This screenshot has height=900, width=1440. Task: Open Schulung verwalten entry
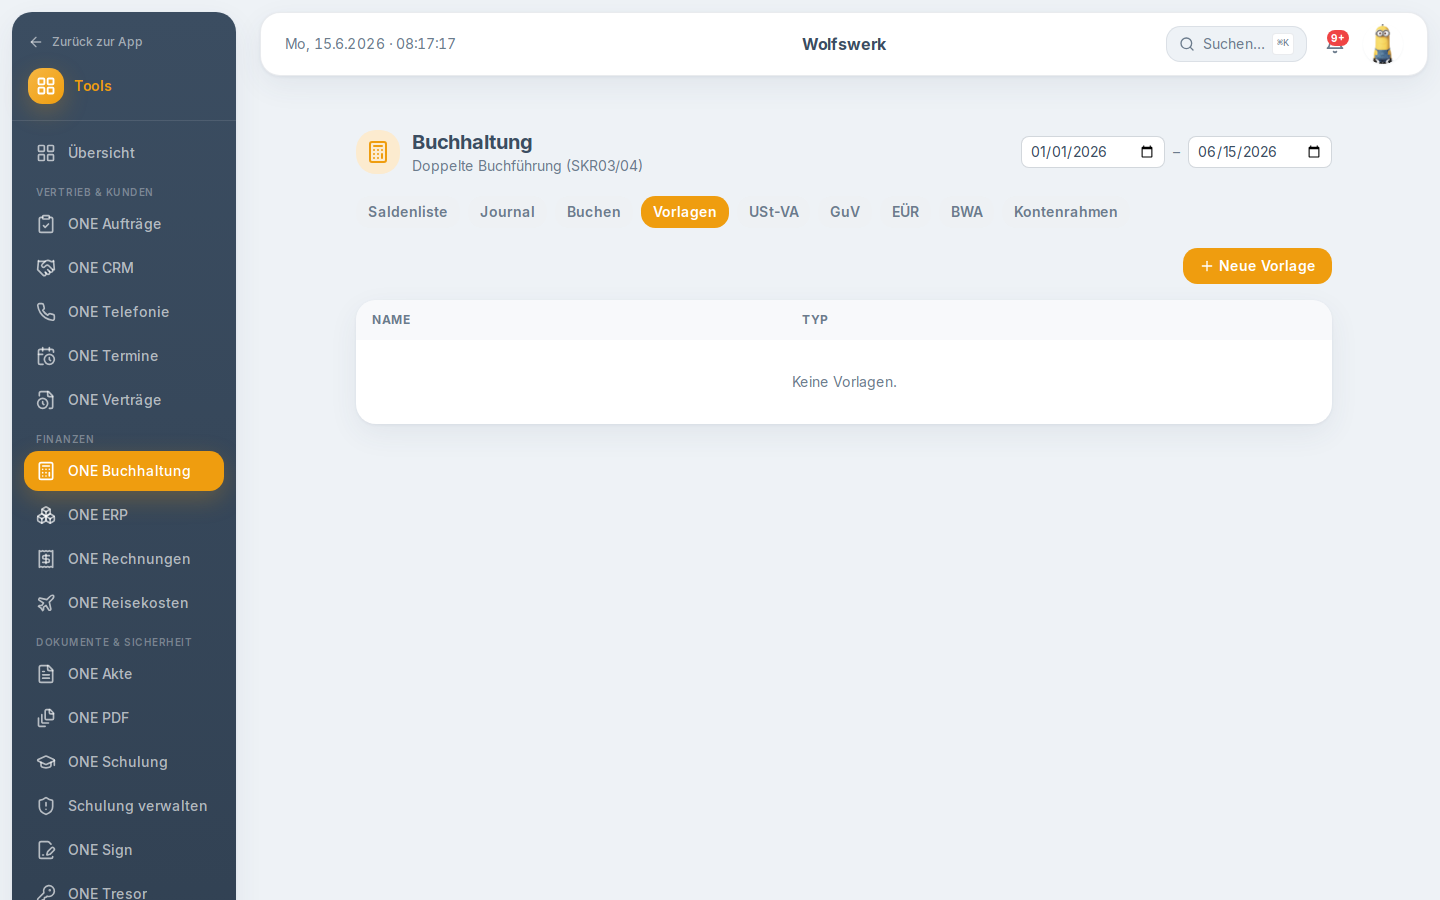(124, 806)
